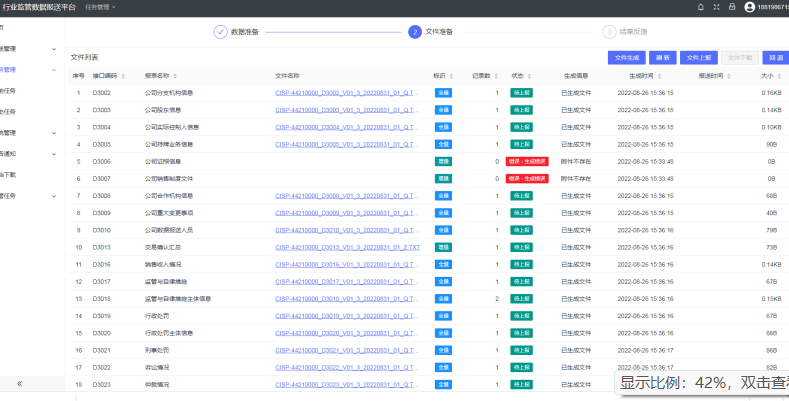
Task: Click the 刷新 button
Action: point(663,58)
